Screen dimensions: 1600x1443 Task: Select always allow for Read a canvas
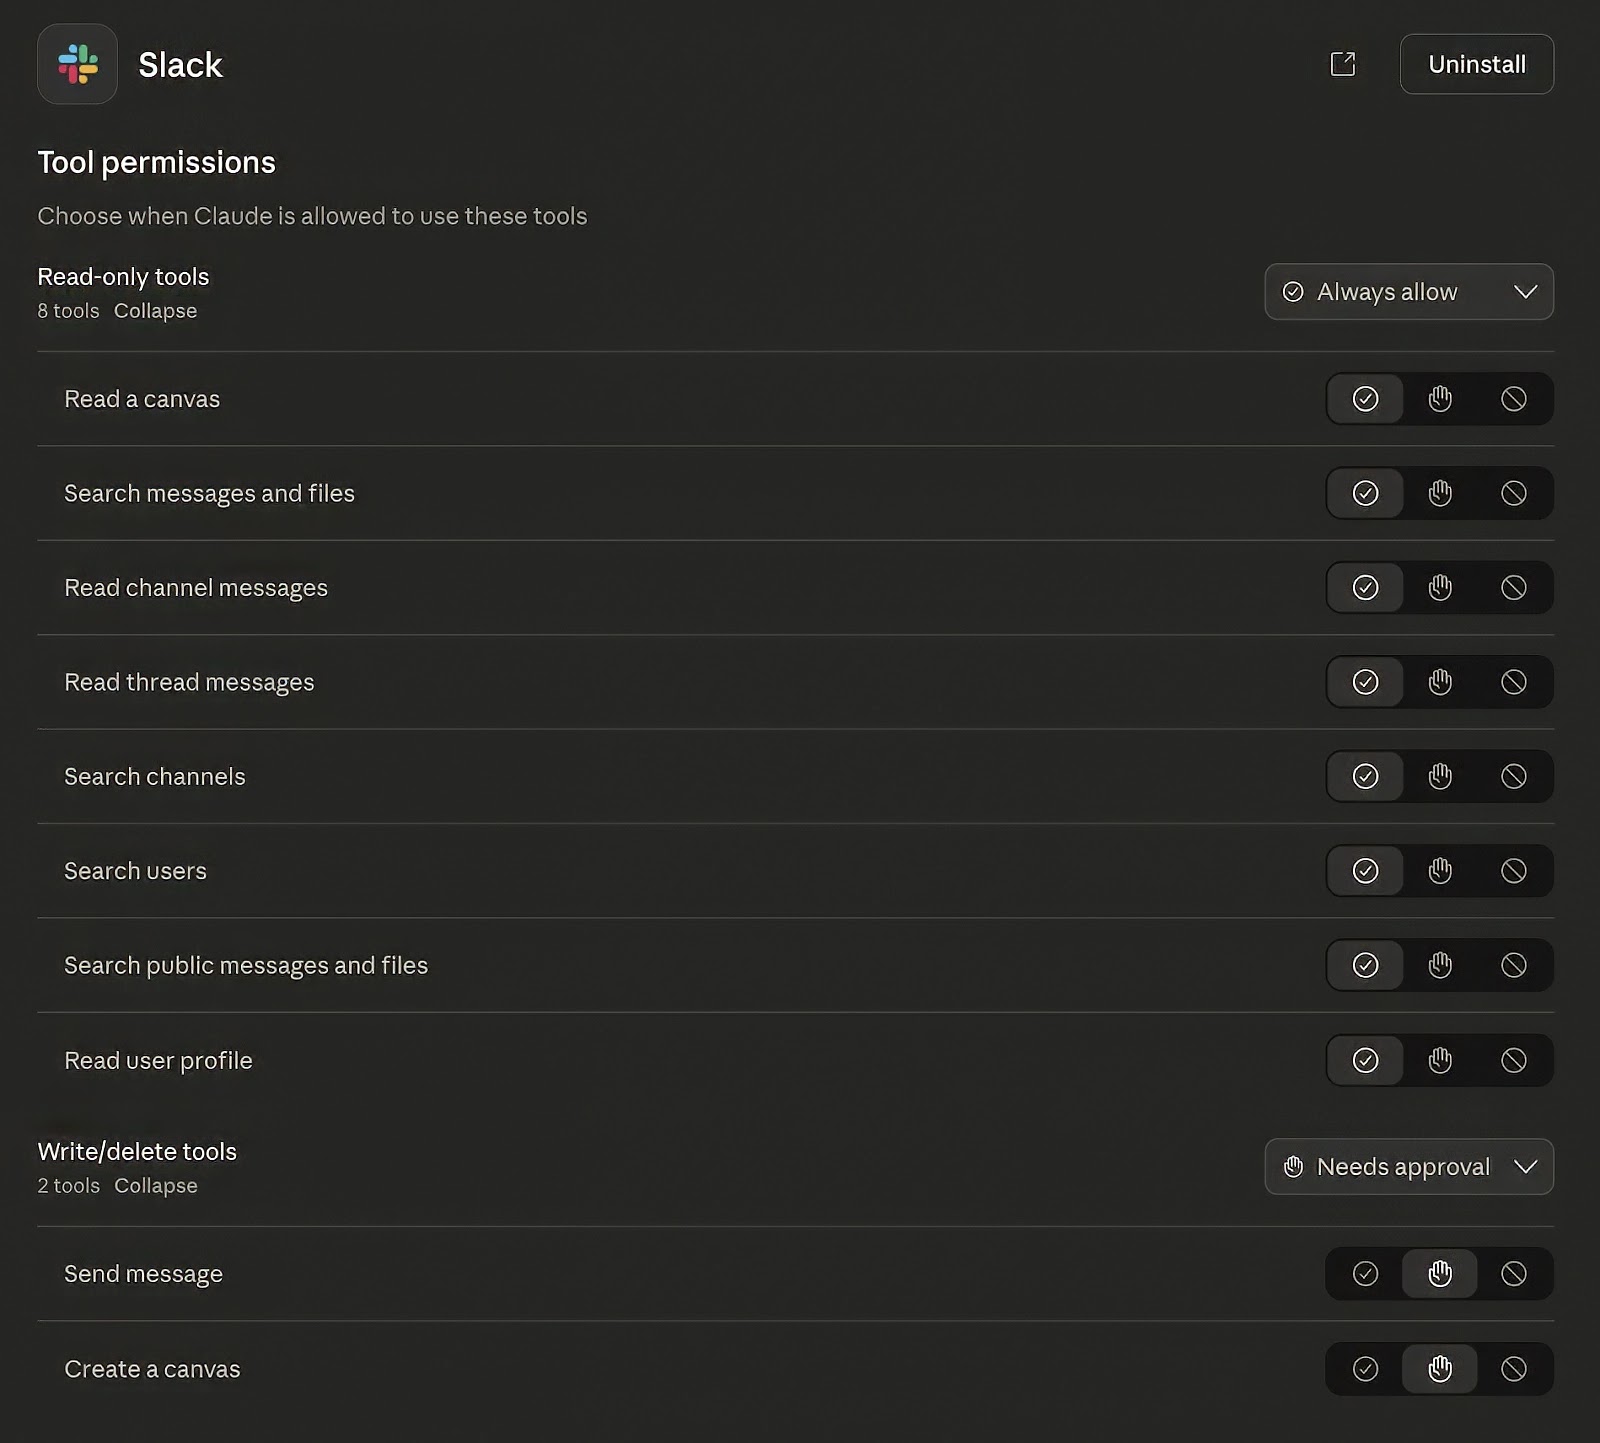[1365, 399]
